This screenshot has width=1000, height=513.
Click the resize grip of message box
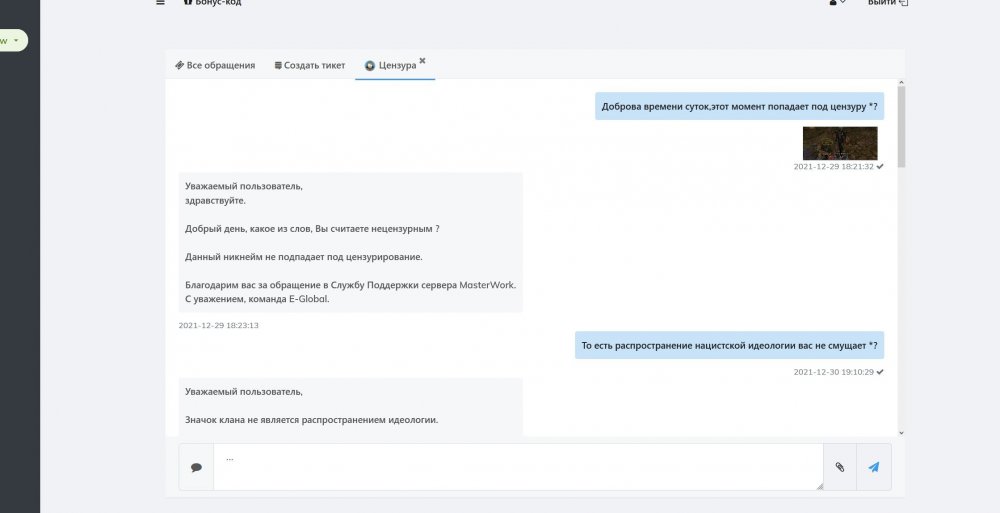click(820, 486)
